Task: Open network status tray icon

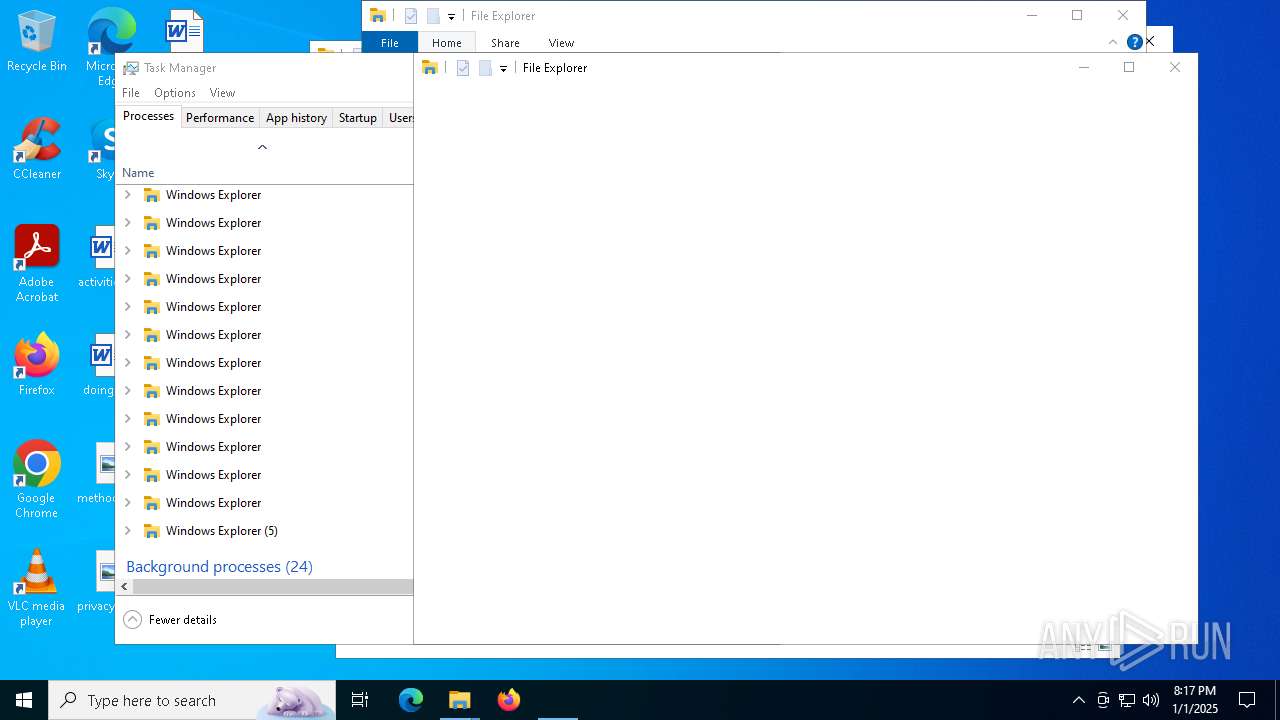Action: pyautogui.click(x=1127, y=700)
